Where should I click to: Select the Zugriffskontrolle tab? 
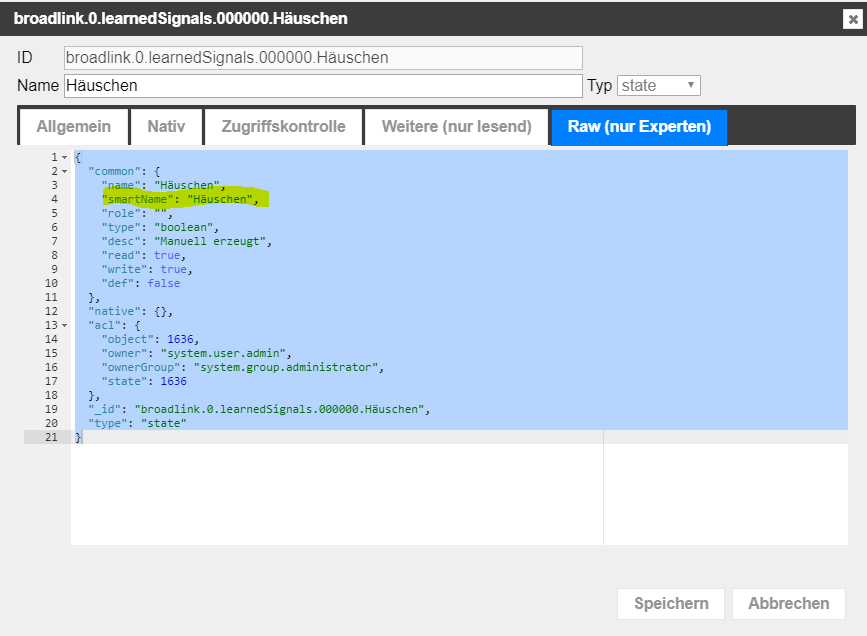(x=283, y=127)
